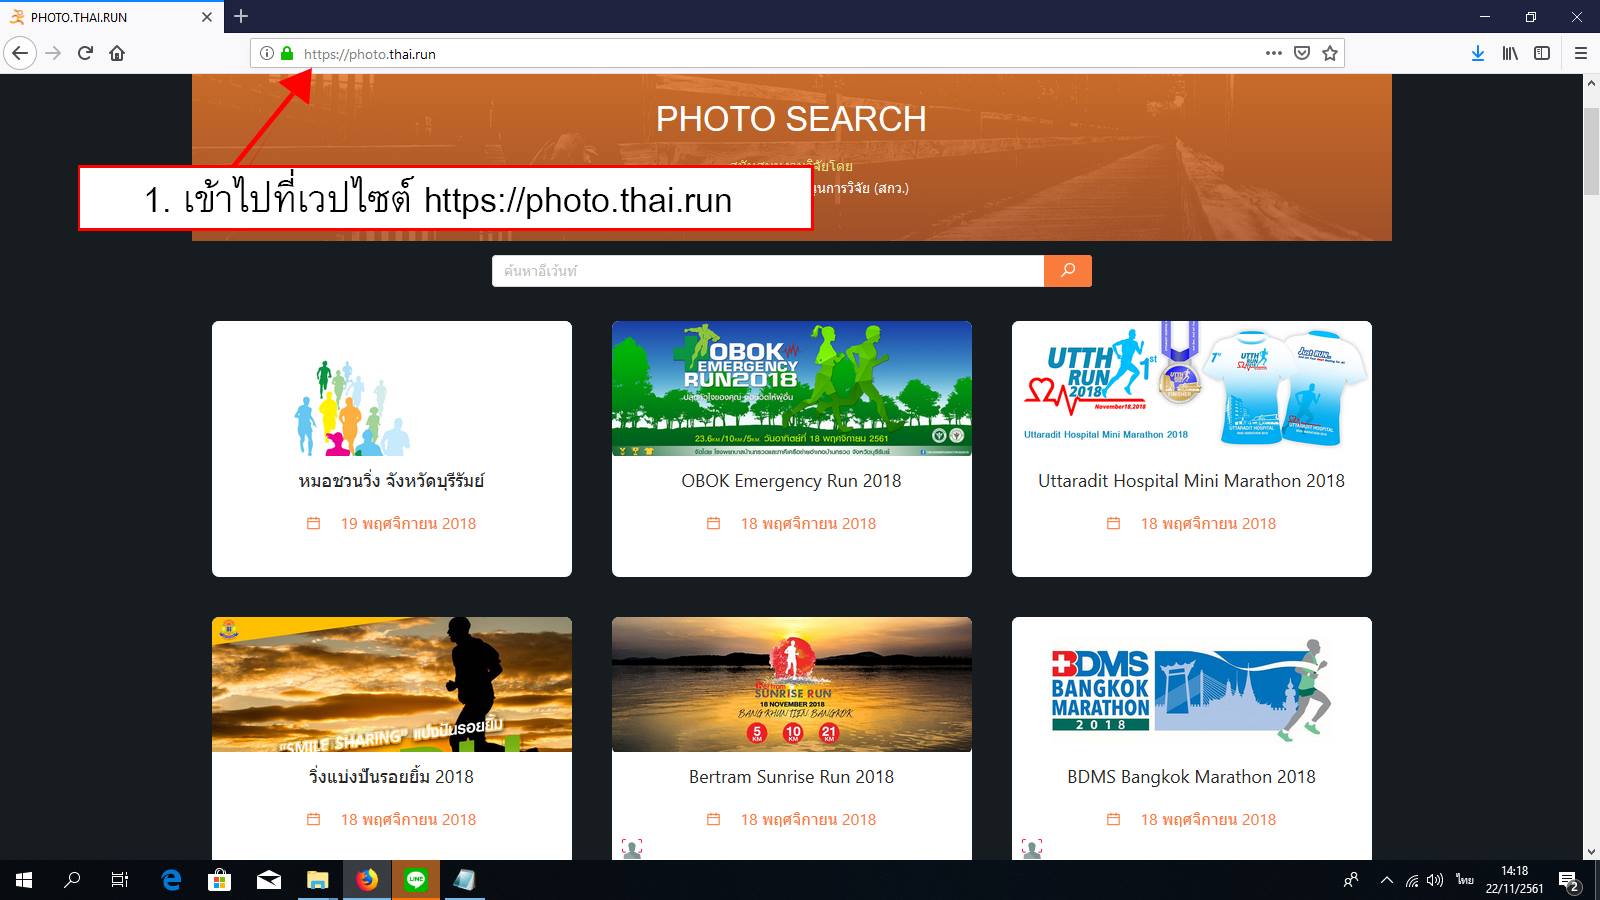Viewport: 1600px width, 900px height.
Task: Close the PHOTO.THAI.RUN tab
Action: pyautogui.click(x=207, y=17)
